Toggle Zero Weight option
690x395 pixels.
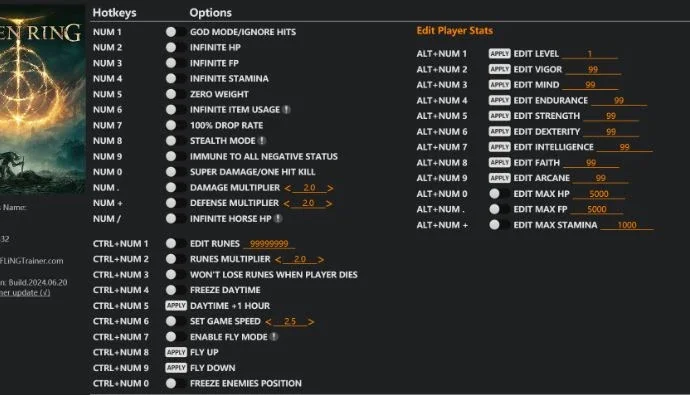click(176, 94)
